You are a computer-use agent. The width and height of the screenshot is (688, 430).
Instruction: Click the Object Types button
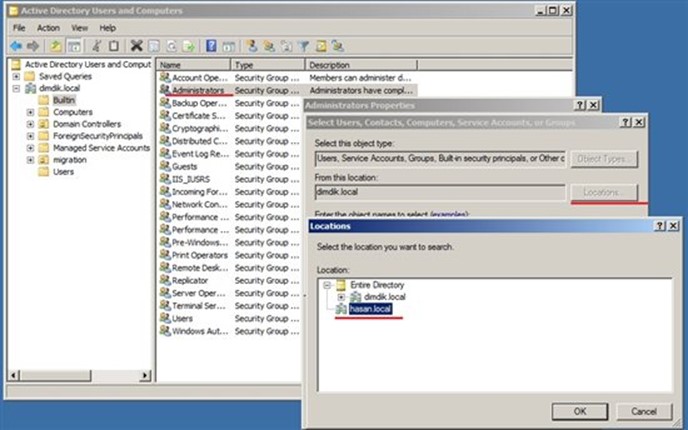604,159
